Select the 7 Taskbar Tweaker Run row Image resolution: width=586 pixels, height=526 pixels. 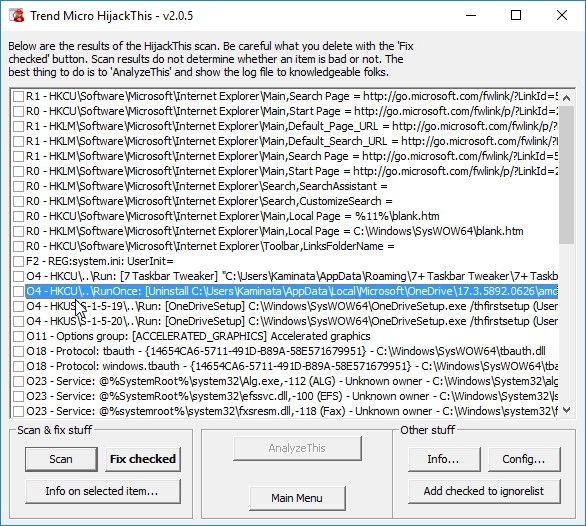tap(292, 276)
